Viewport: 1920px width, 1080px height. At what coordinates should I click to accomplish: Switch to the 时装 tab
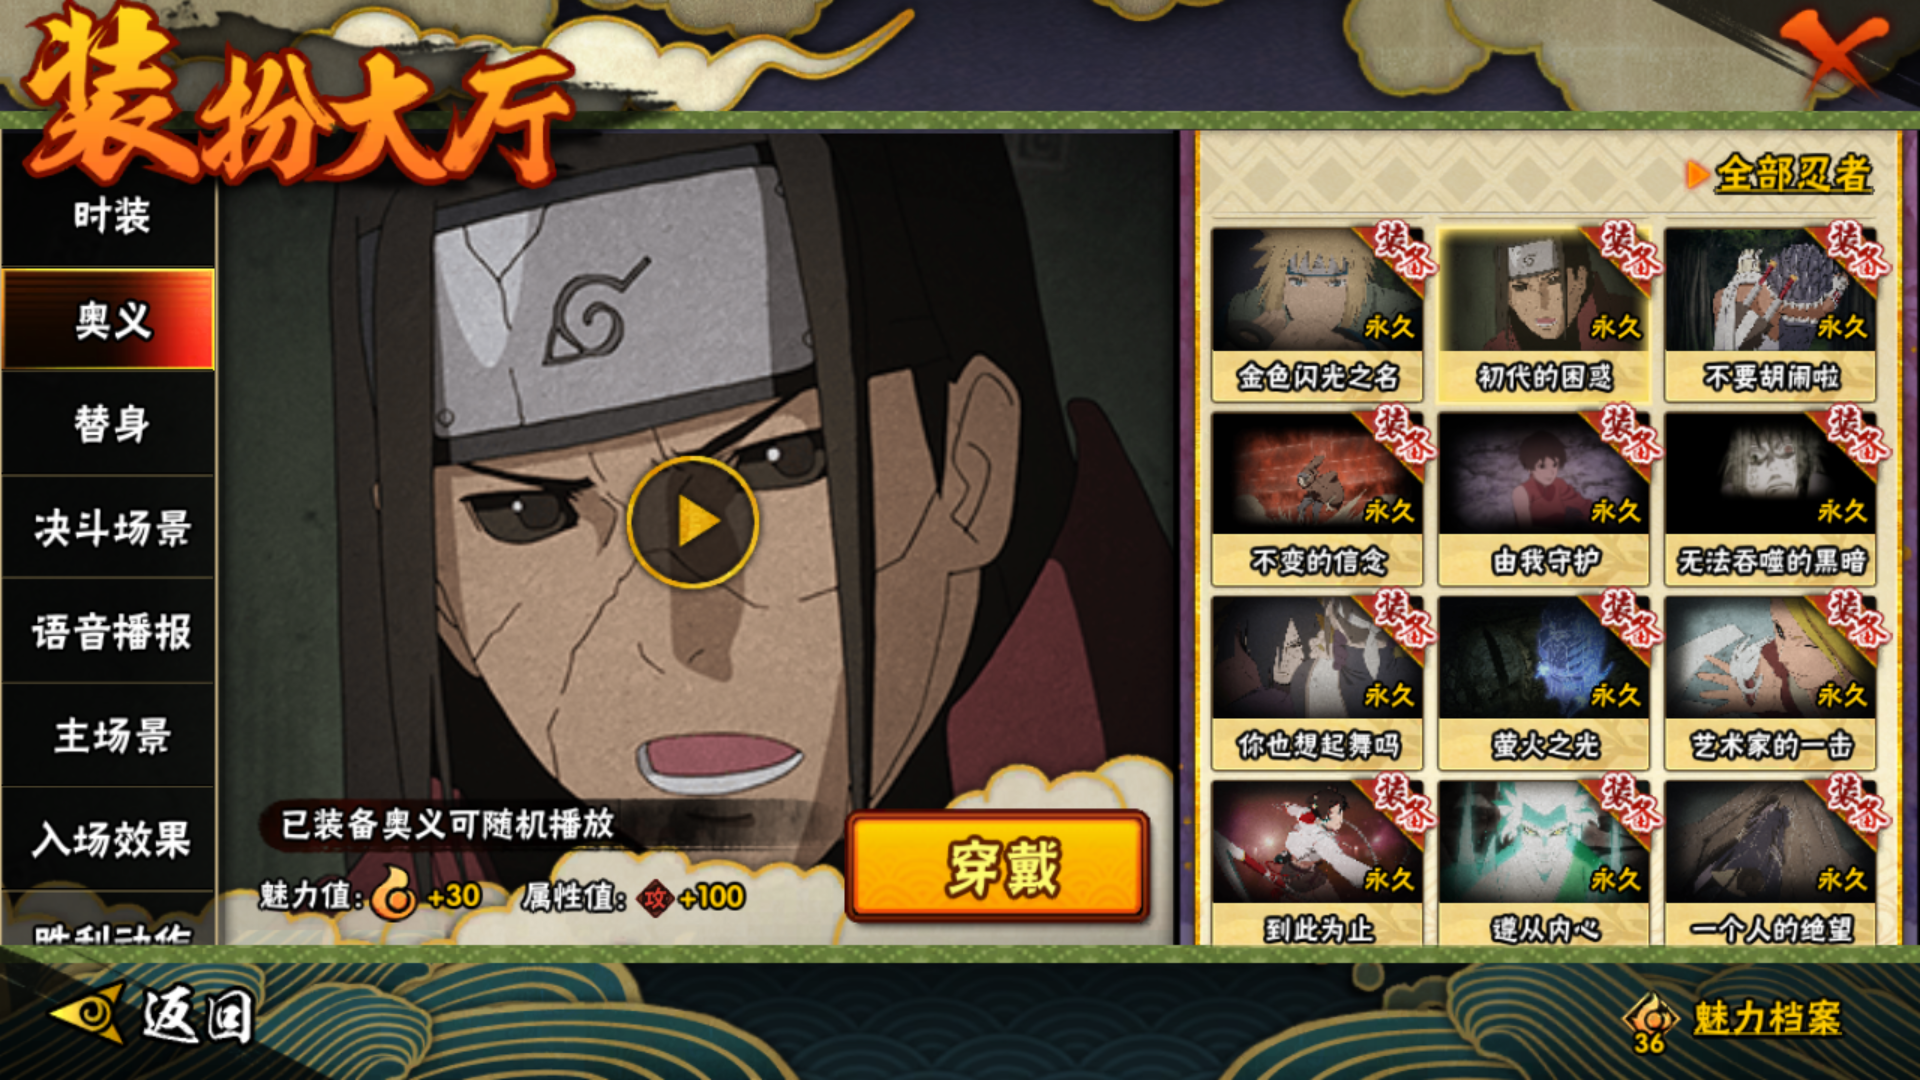[x=110, y=217]
